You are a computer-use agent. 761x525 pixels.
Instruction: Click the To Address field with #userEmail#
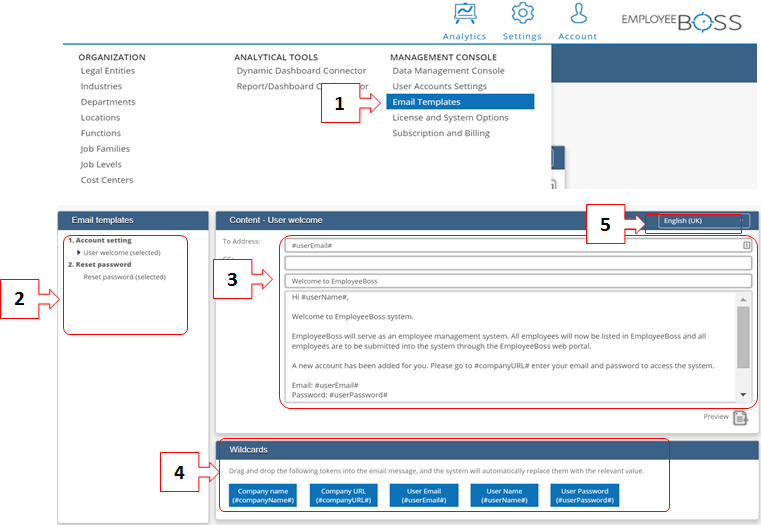(x=518, y=246)
